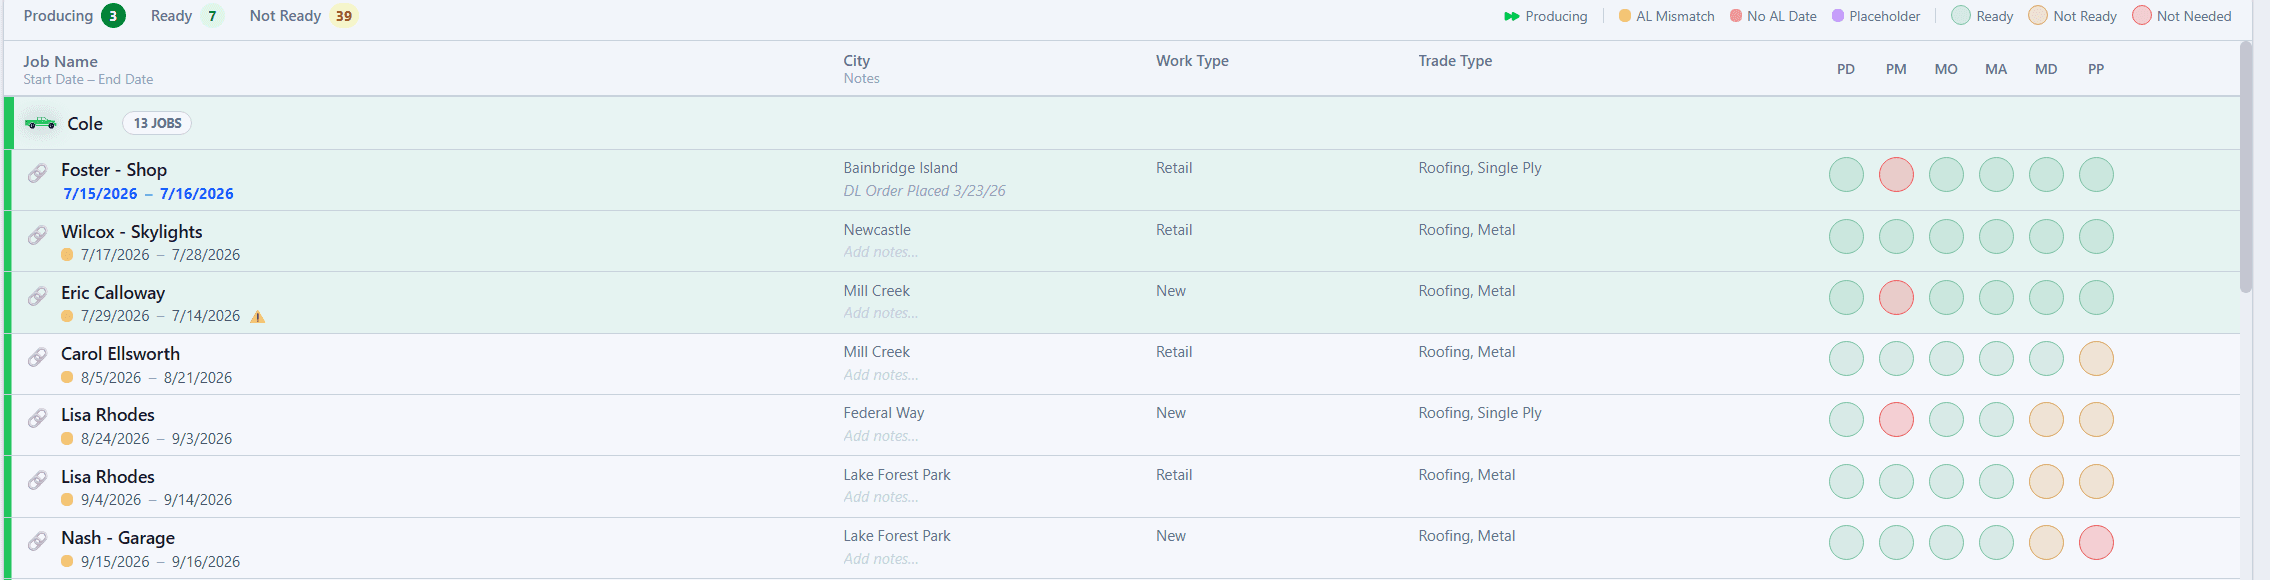Select the Not Ready filter tab

(303, 16)
